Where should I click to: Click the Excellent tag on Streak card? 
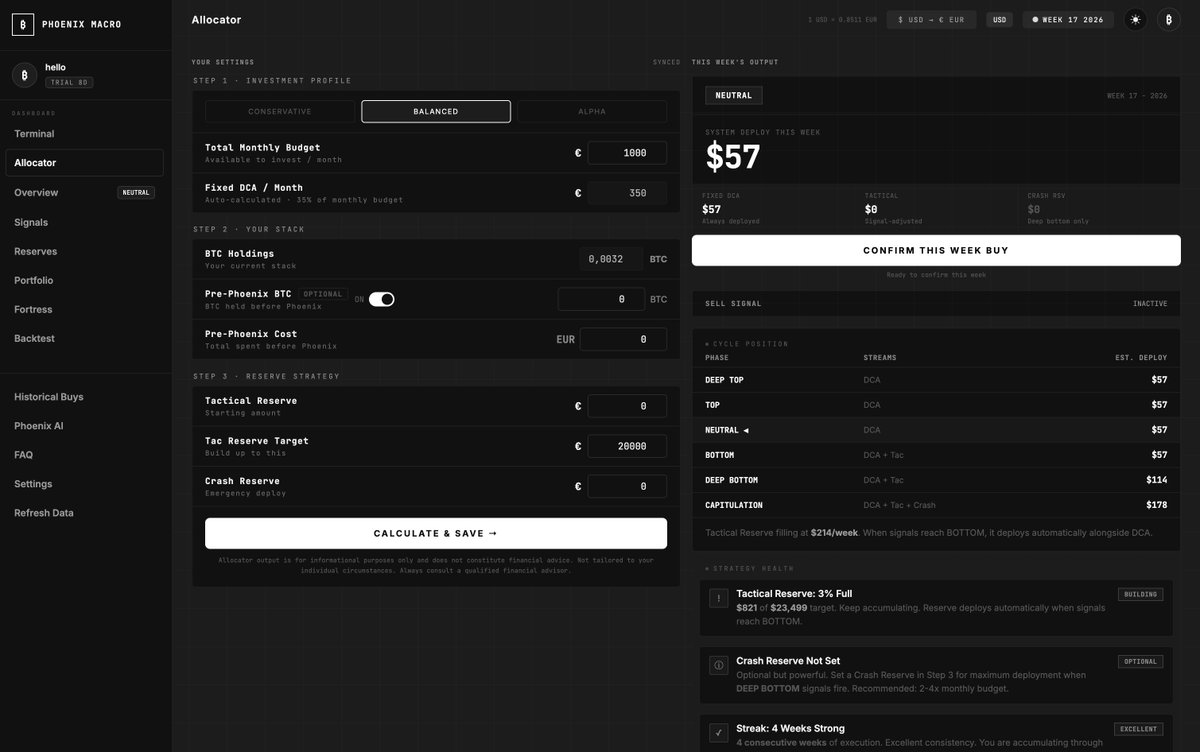(1138, 729)
